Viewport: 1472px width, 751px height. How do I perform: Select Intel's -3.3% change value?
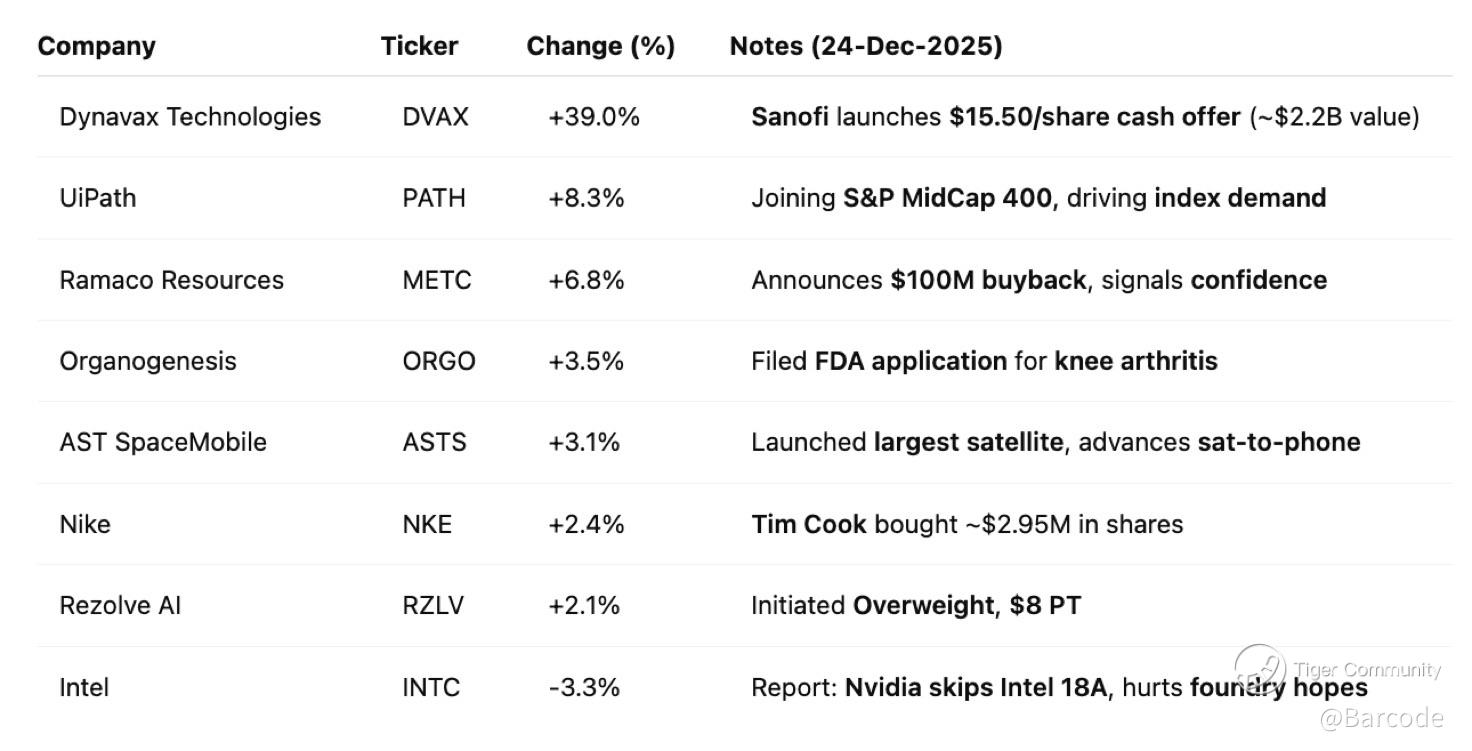pos(584,687)
